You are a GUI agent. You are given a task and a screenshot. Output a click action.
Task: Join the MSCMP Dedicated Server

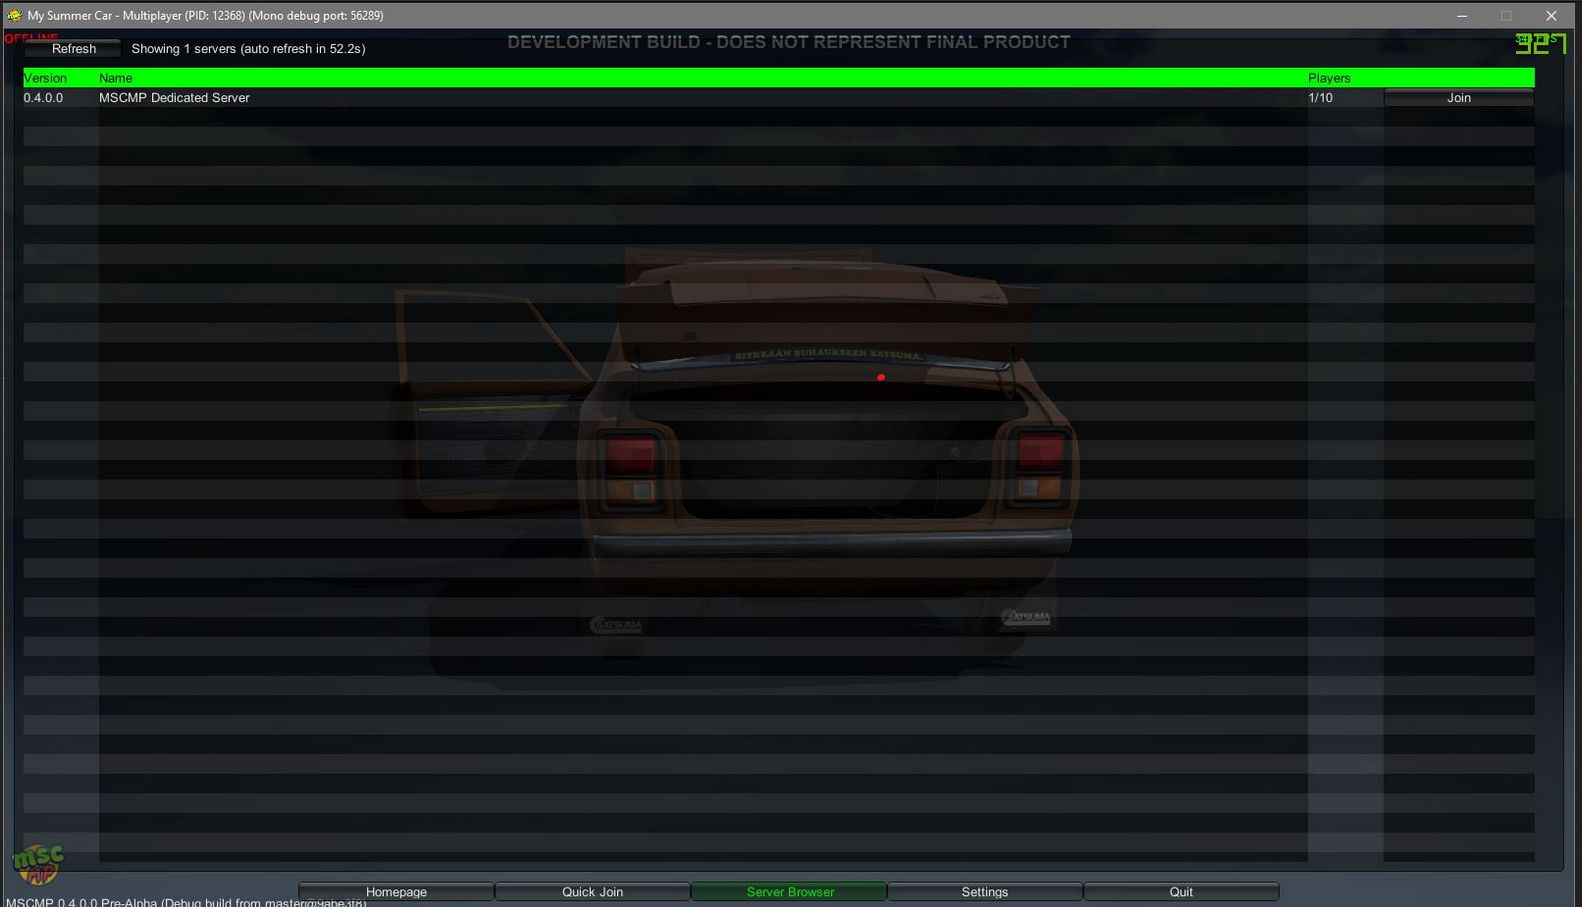tap(1458, 97)
